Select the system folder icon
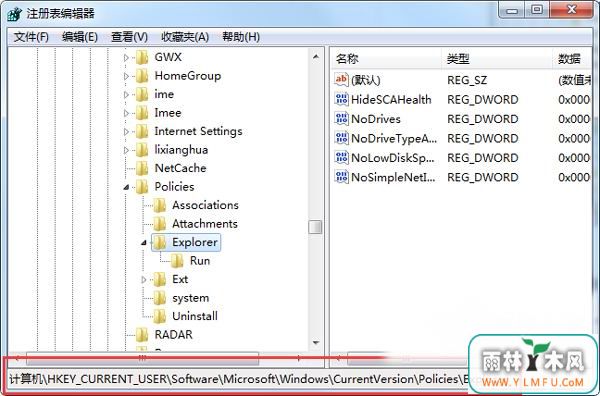This screenshot has width=600, height=396. click(x=160, y=298)
